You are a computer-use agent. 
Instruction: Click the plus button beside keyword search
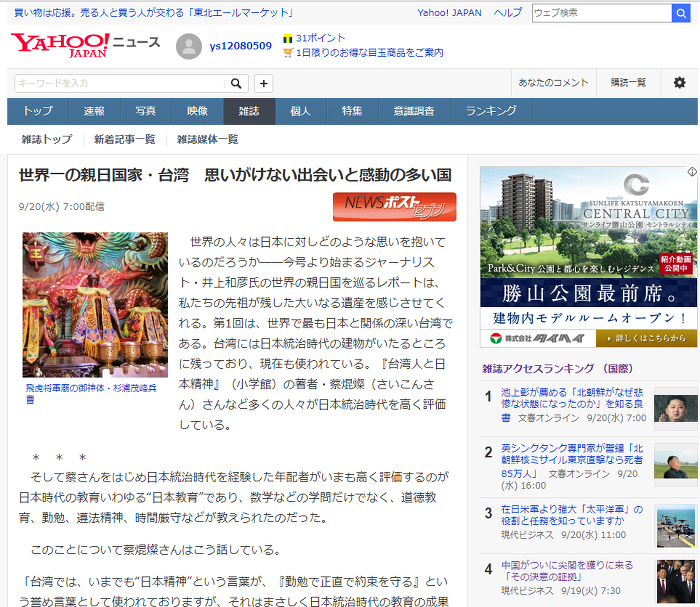tap(263, 83)
